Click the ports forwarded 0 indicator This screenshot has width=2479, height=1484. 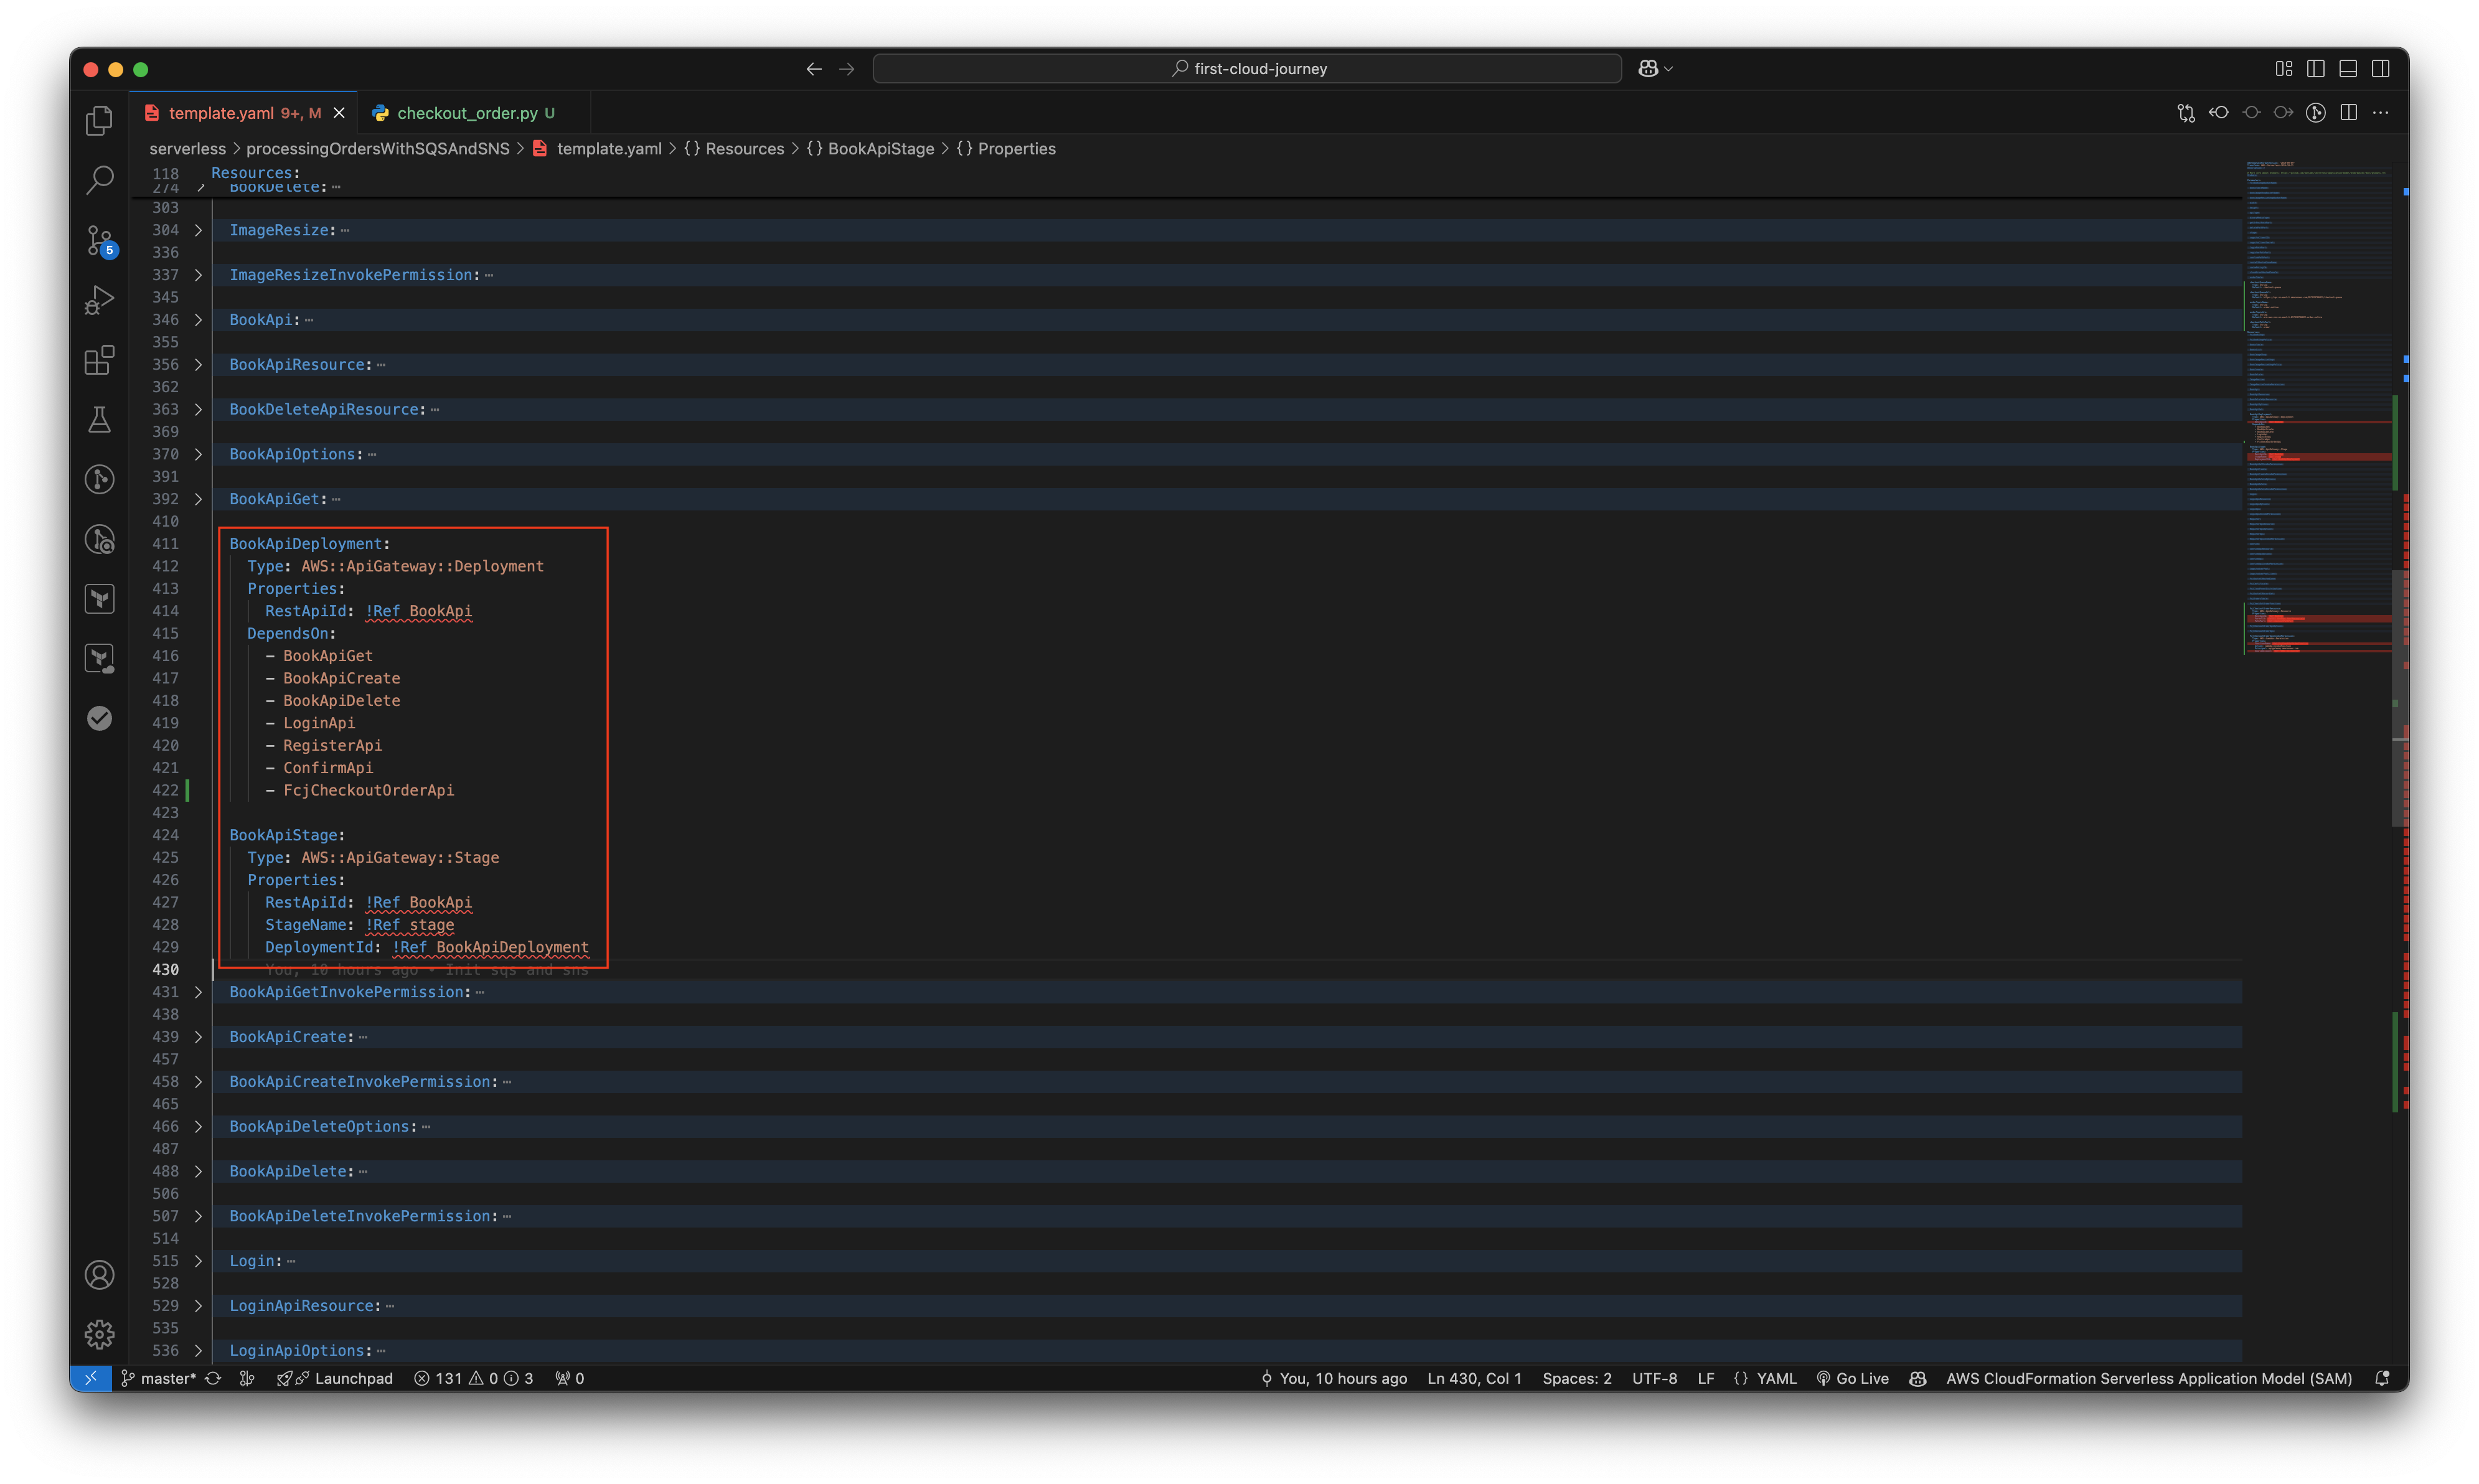570,1378
